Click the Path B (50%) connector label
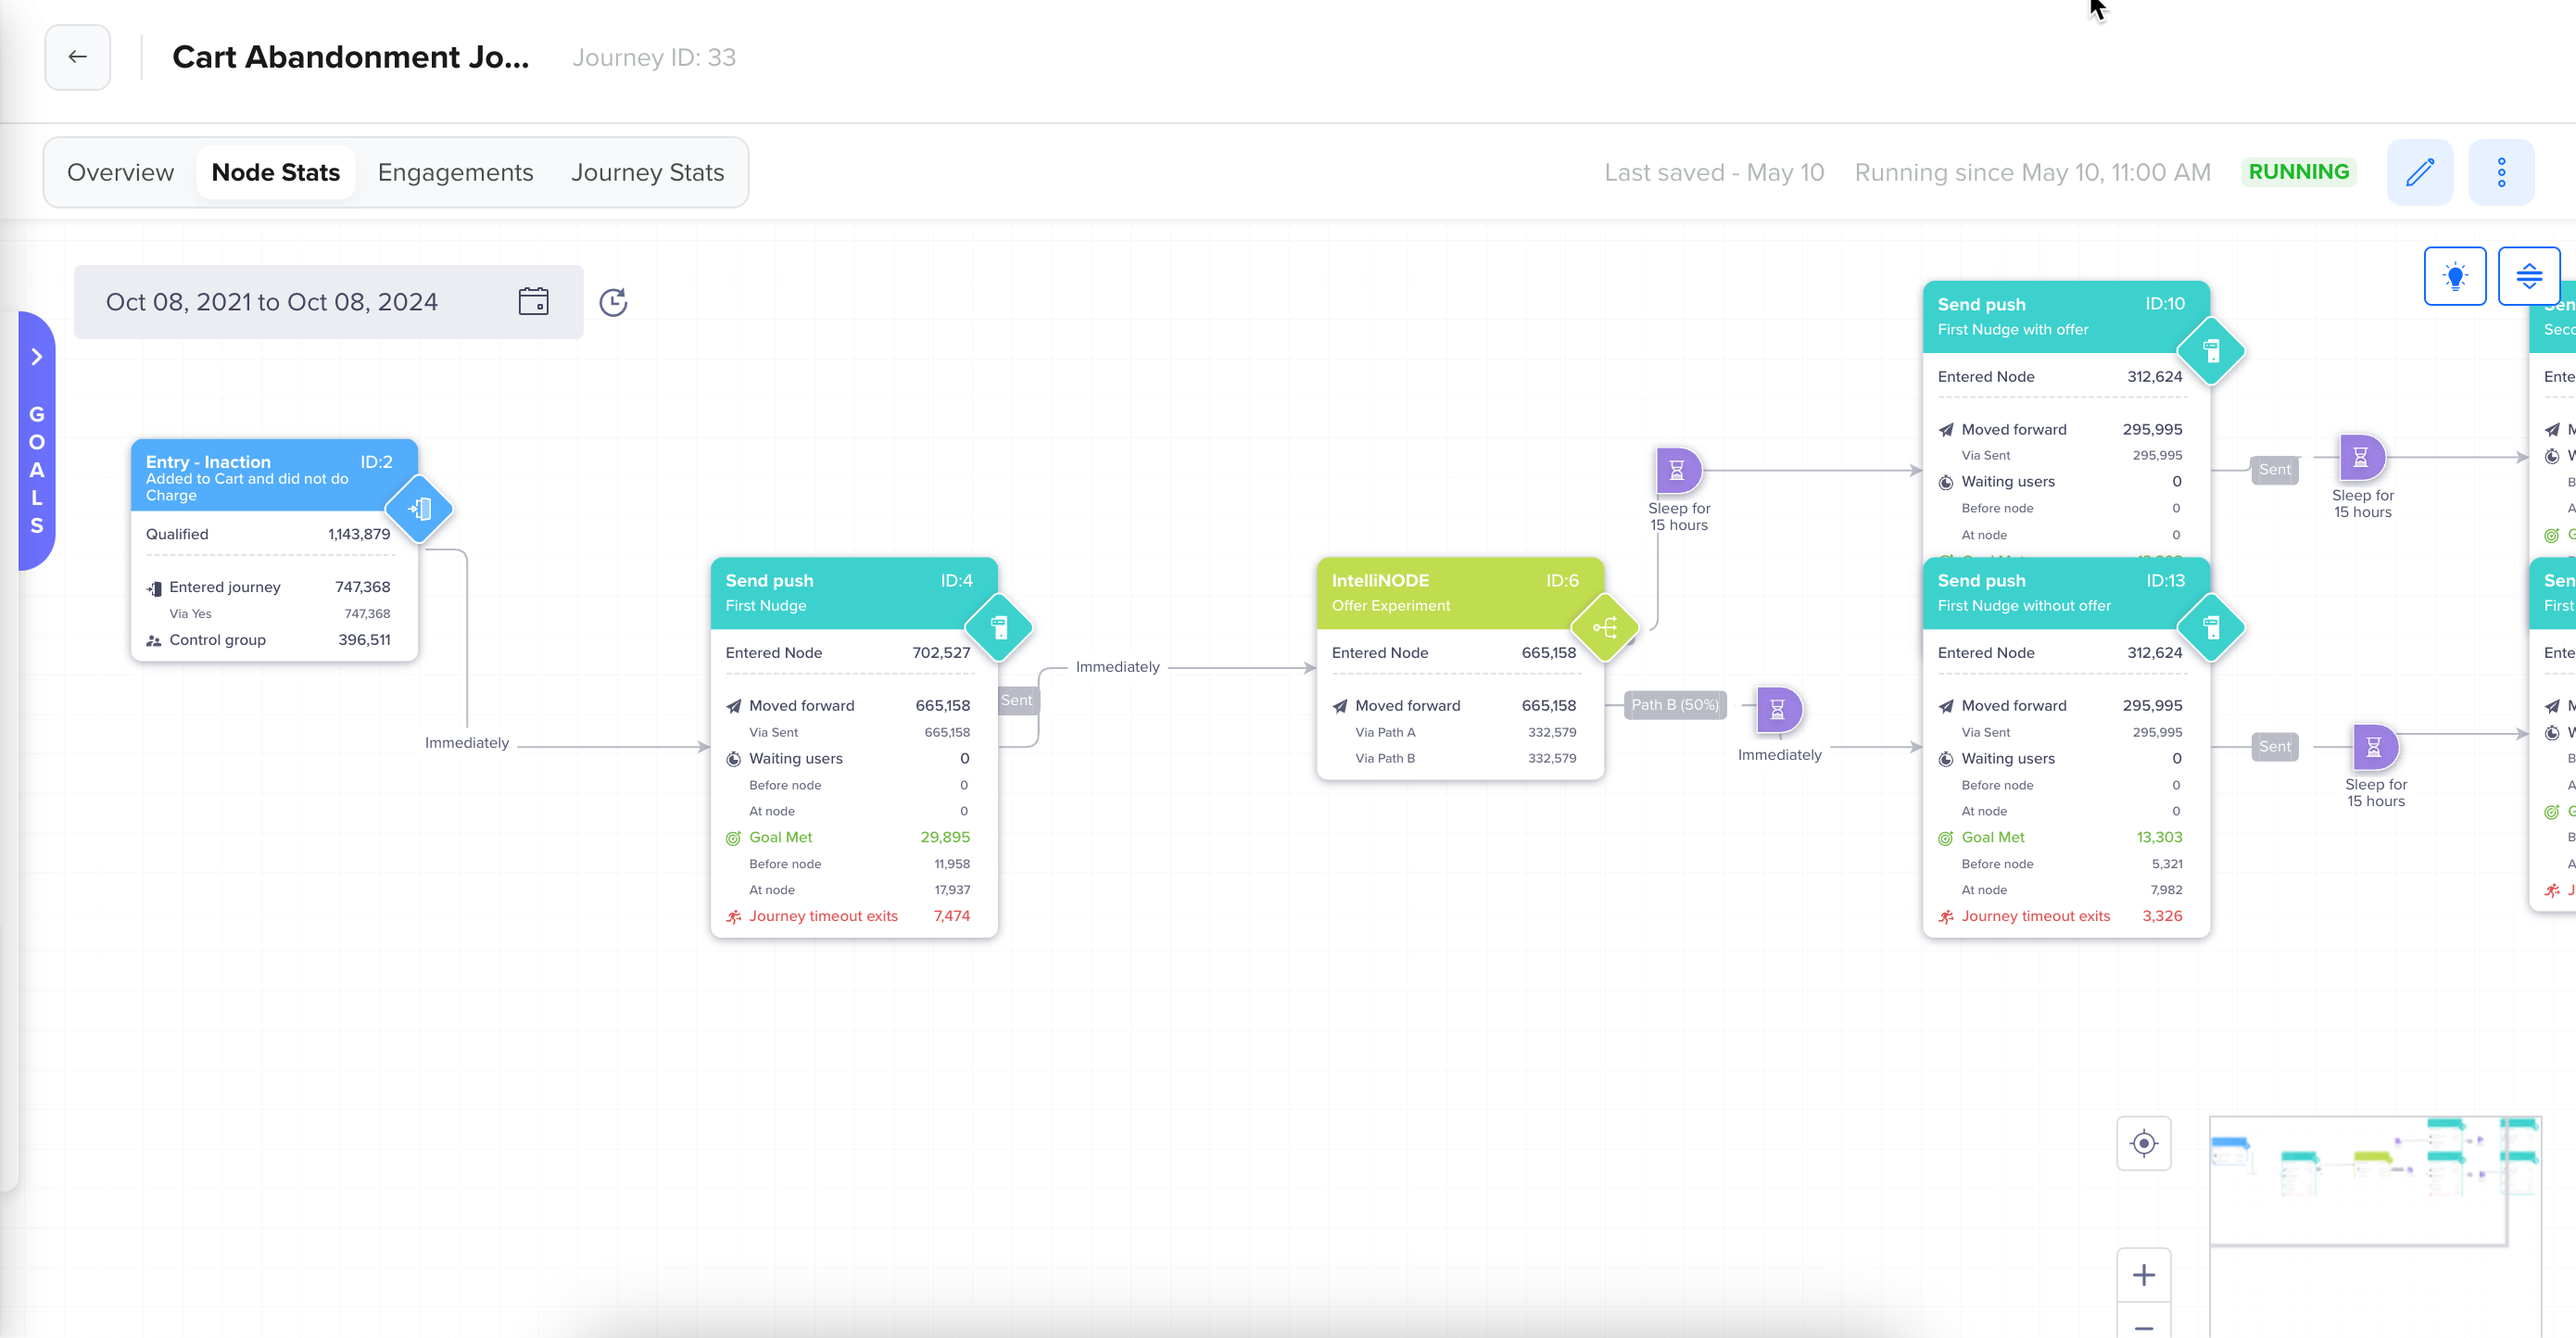Image resolution: width=2576 pixels, height=1338 pixels. coord(1675,704)
